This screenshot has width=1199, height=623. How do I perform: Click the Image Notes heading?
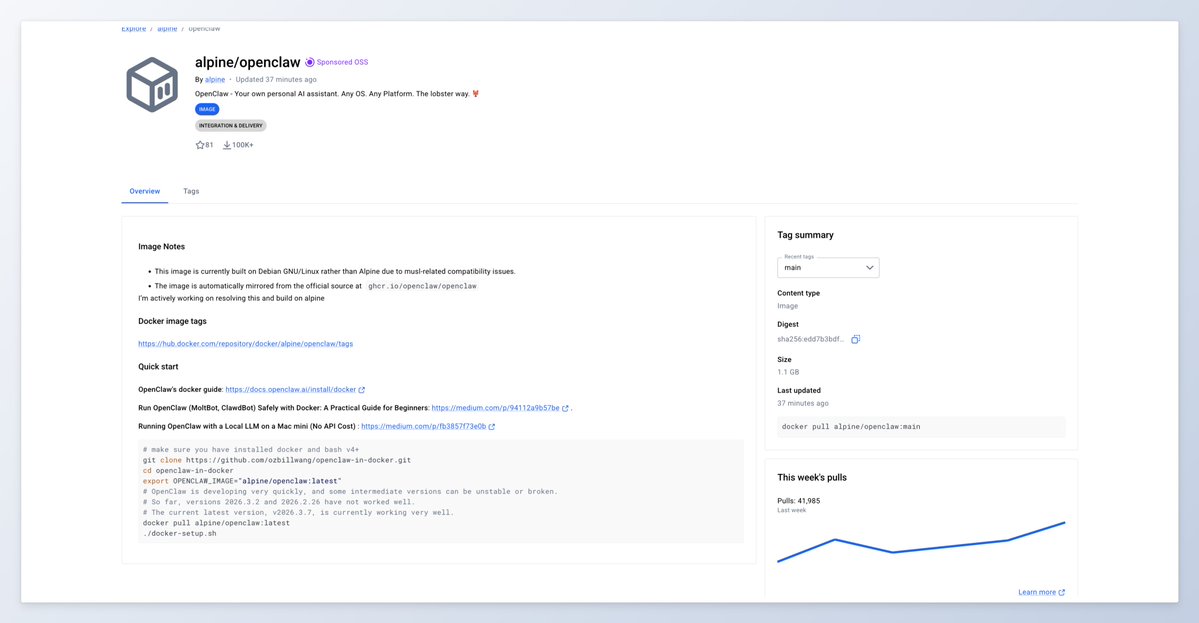click(161, 247)
